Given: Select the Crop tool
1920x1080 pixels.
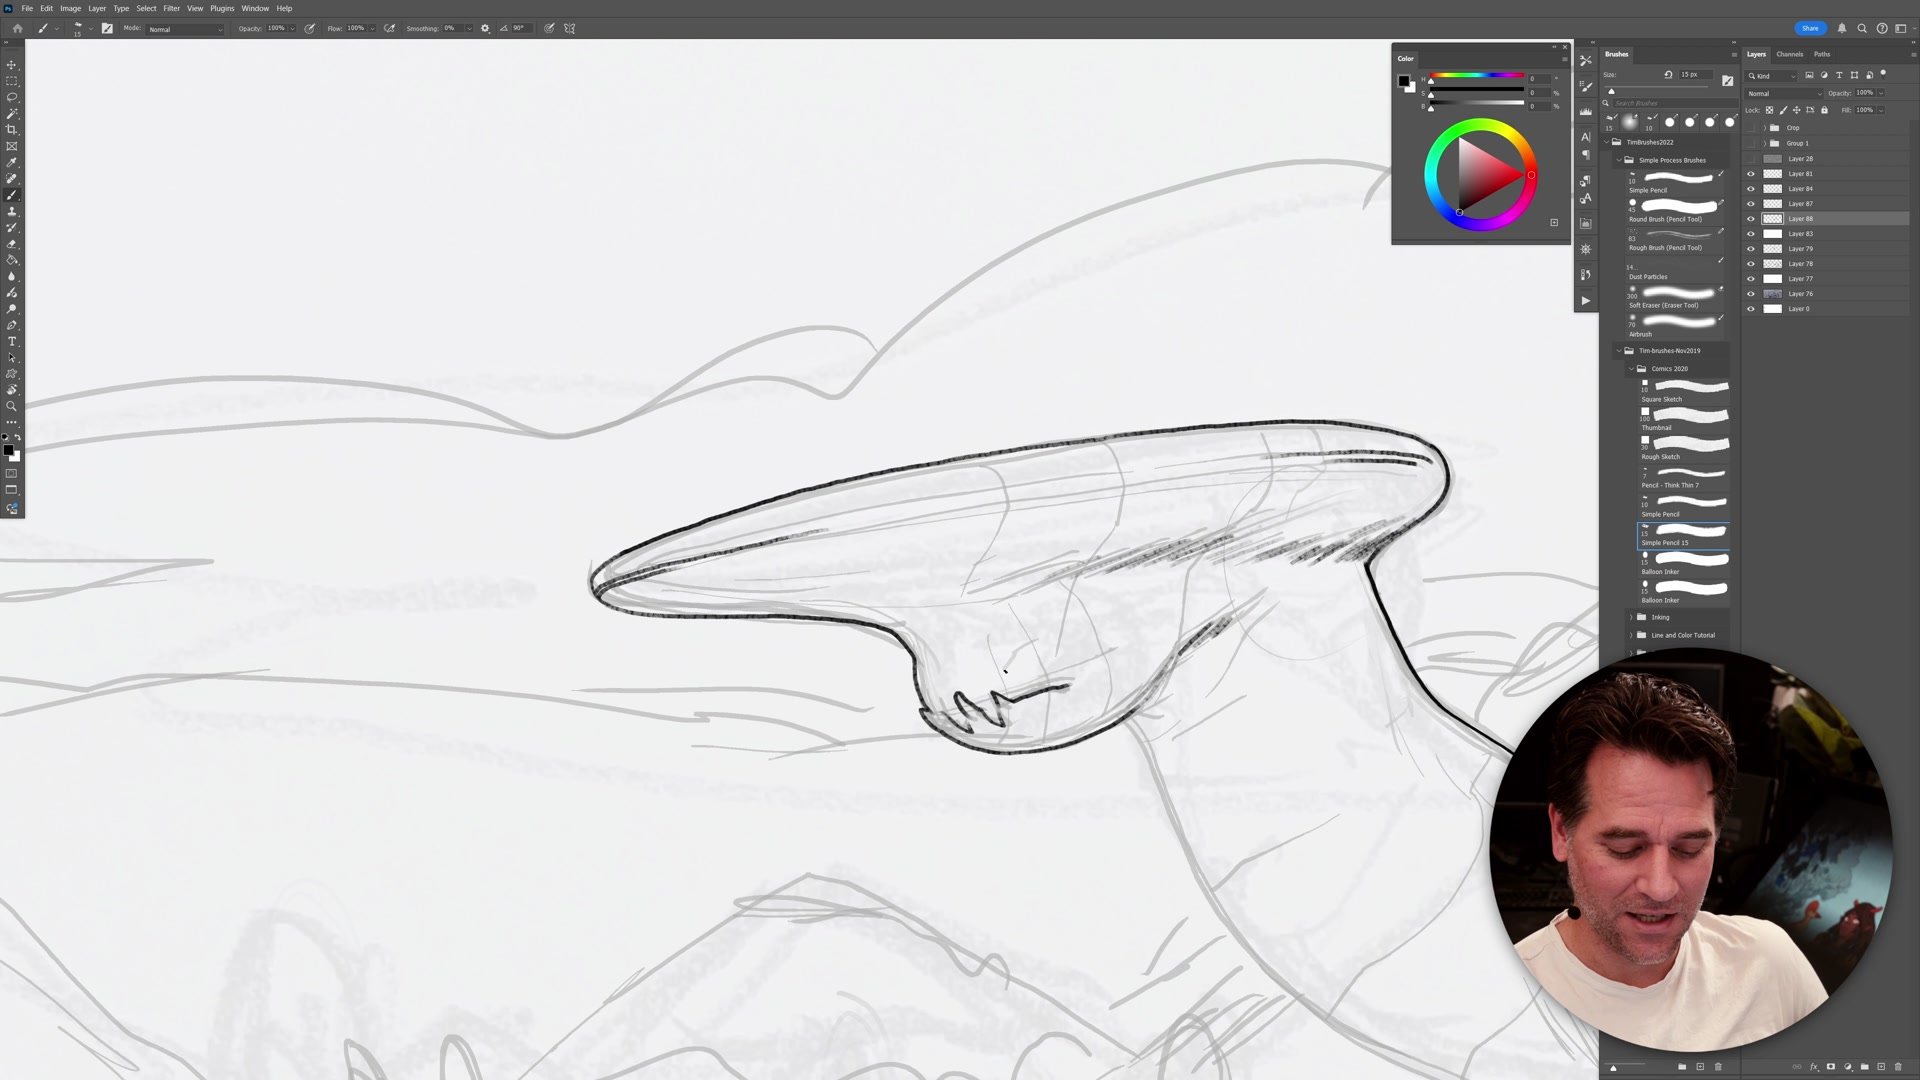Looking at the screenshot, I should click(12, 129).
